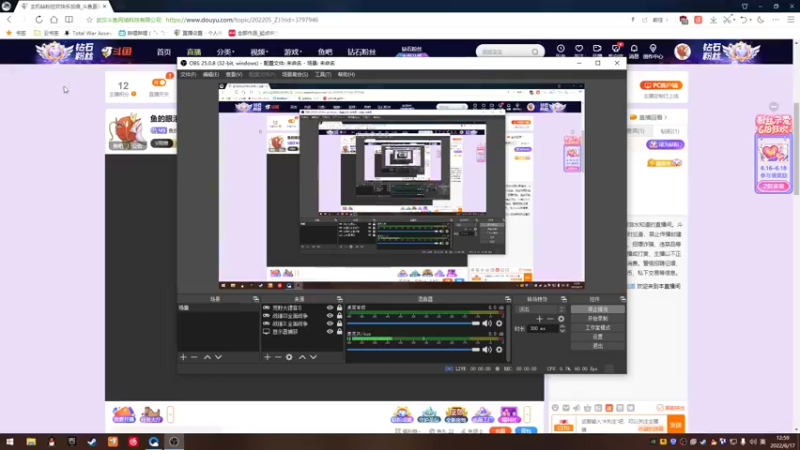Open the OBS Scene Collection menu
This screenshot has height=450, width=800.
click(295, 74)
